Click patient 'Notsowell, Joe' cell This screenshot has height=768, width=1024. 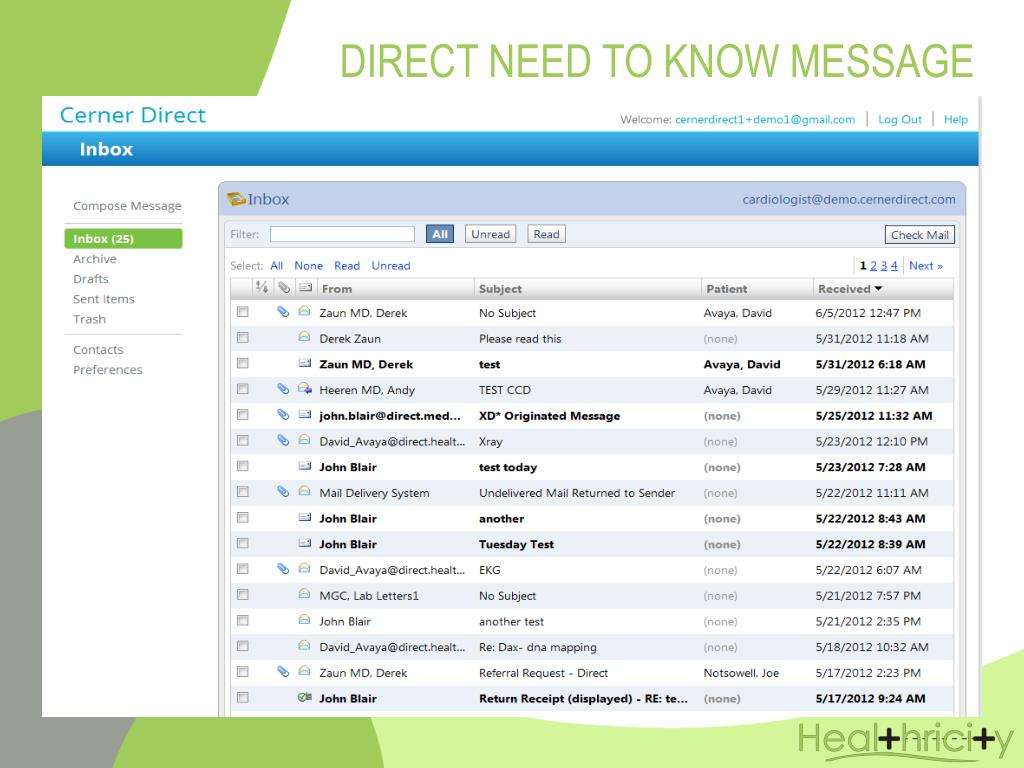click(x=741, y=673)
